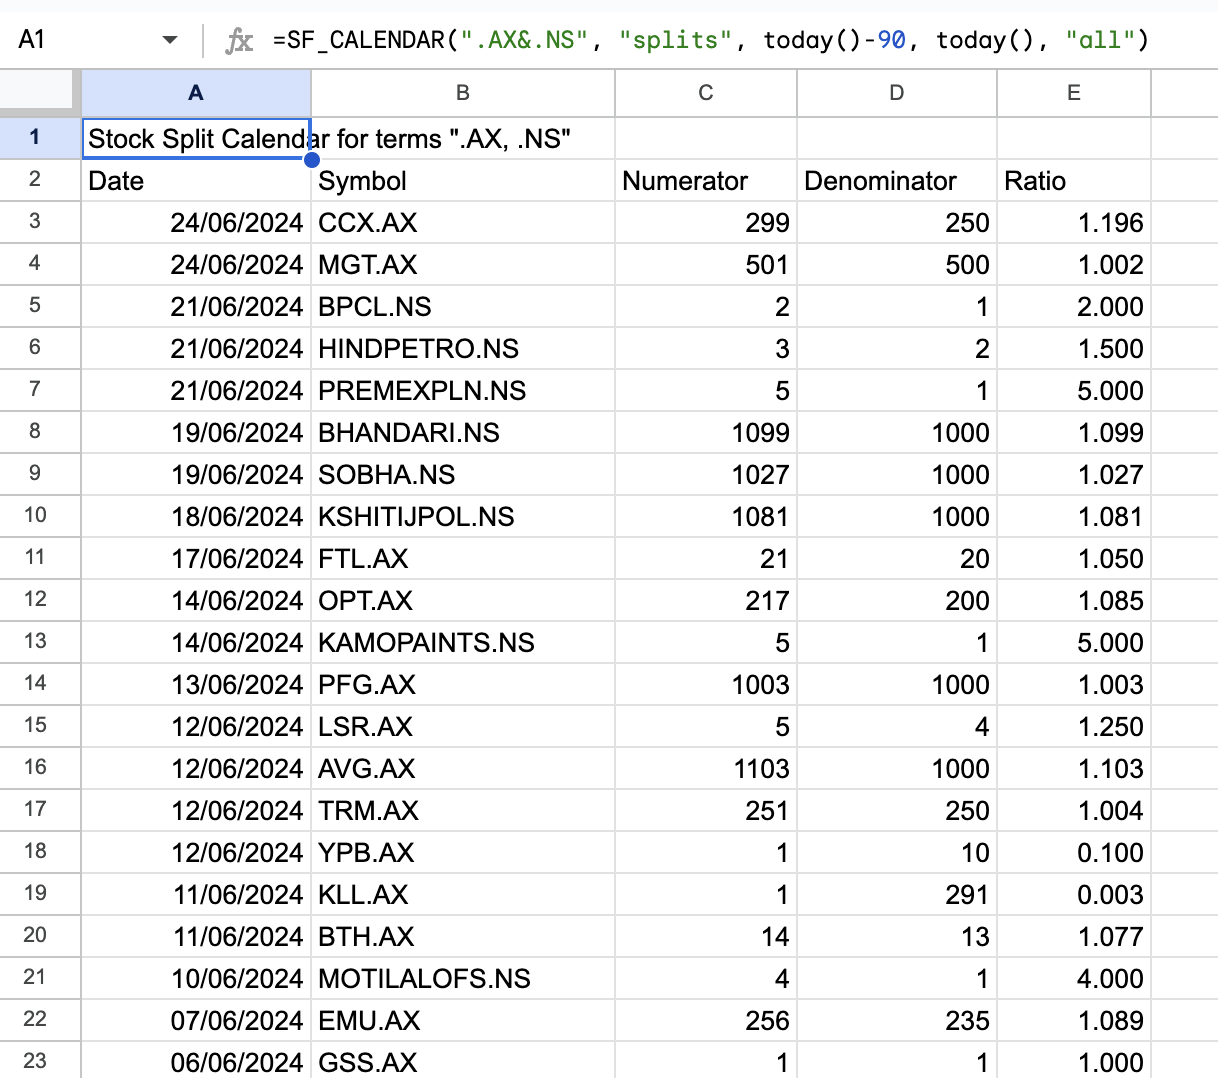
Task: Select column C header
Action: coord(706,93)
